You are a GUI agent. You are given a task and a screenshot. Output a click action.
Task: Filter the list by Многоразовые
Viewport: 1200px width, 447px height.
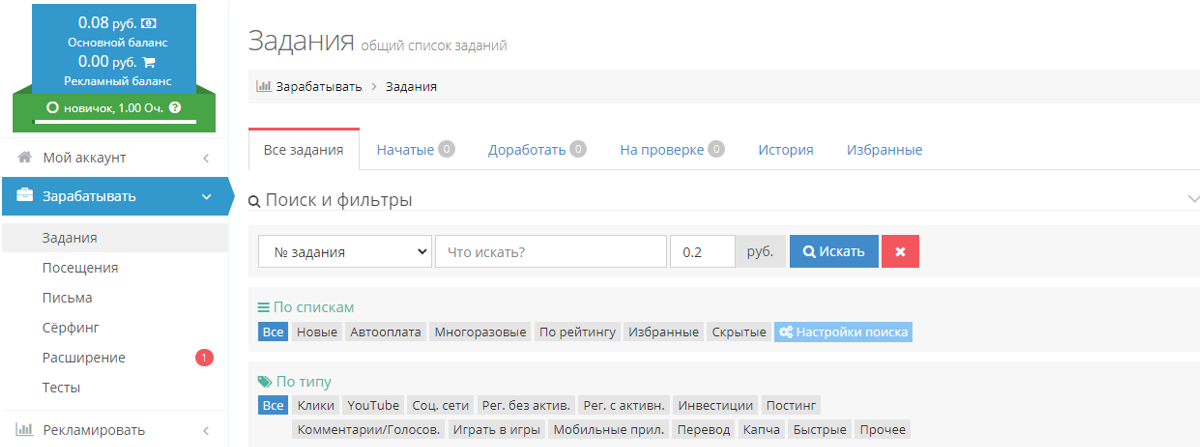click(x=481, y=332)
